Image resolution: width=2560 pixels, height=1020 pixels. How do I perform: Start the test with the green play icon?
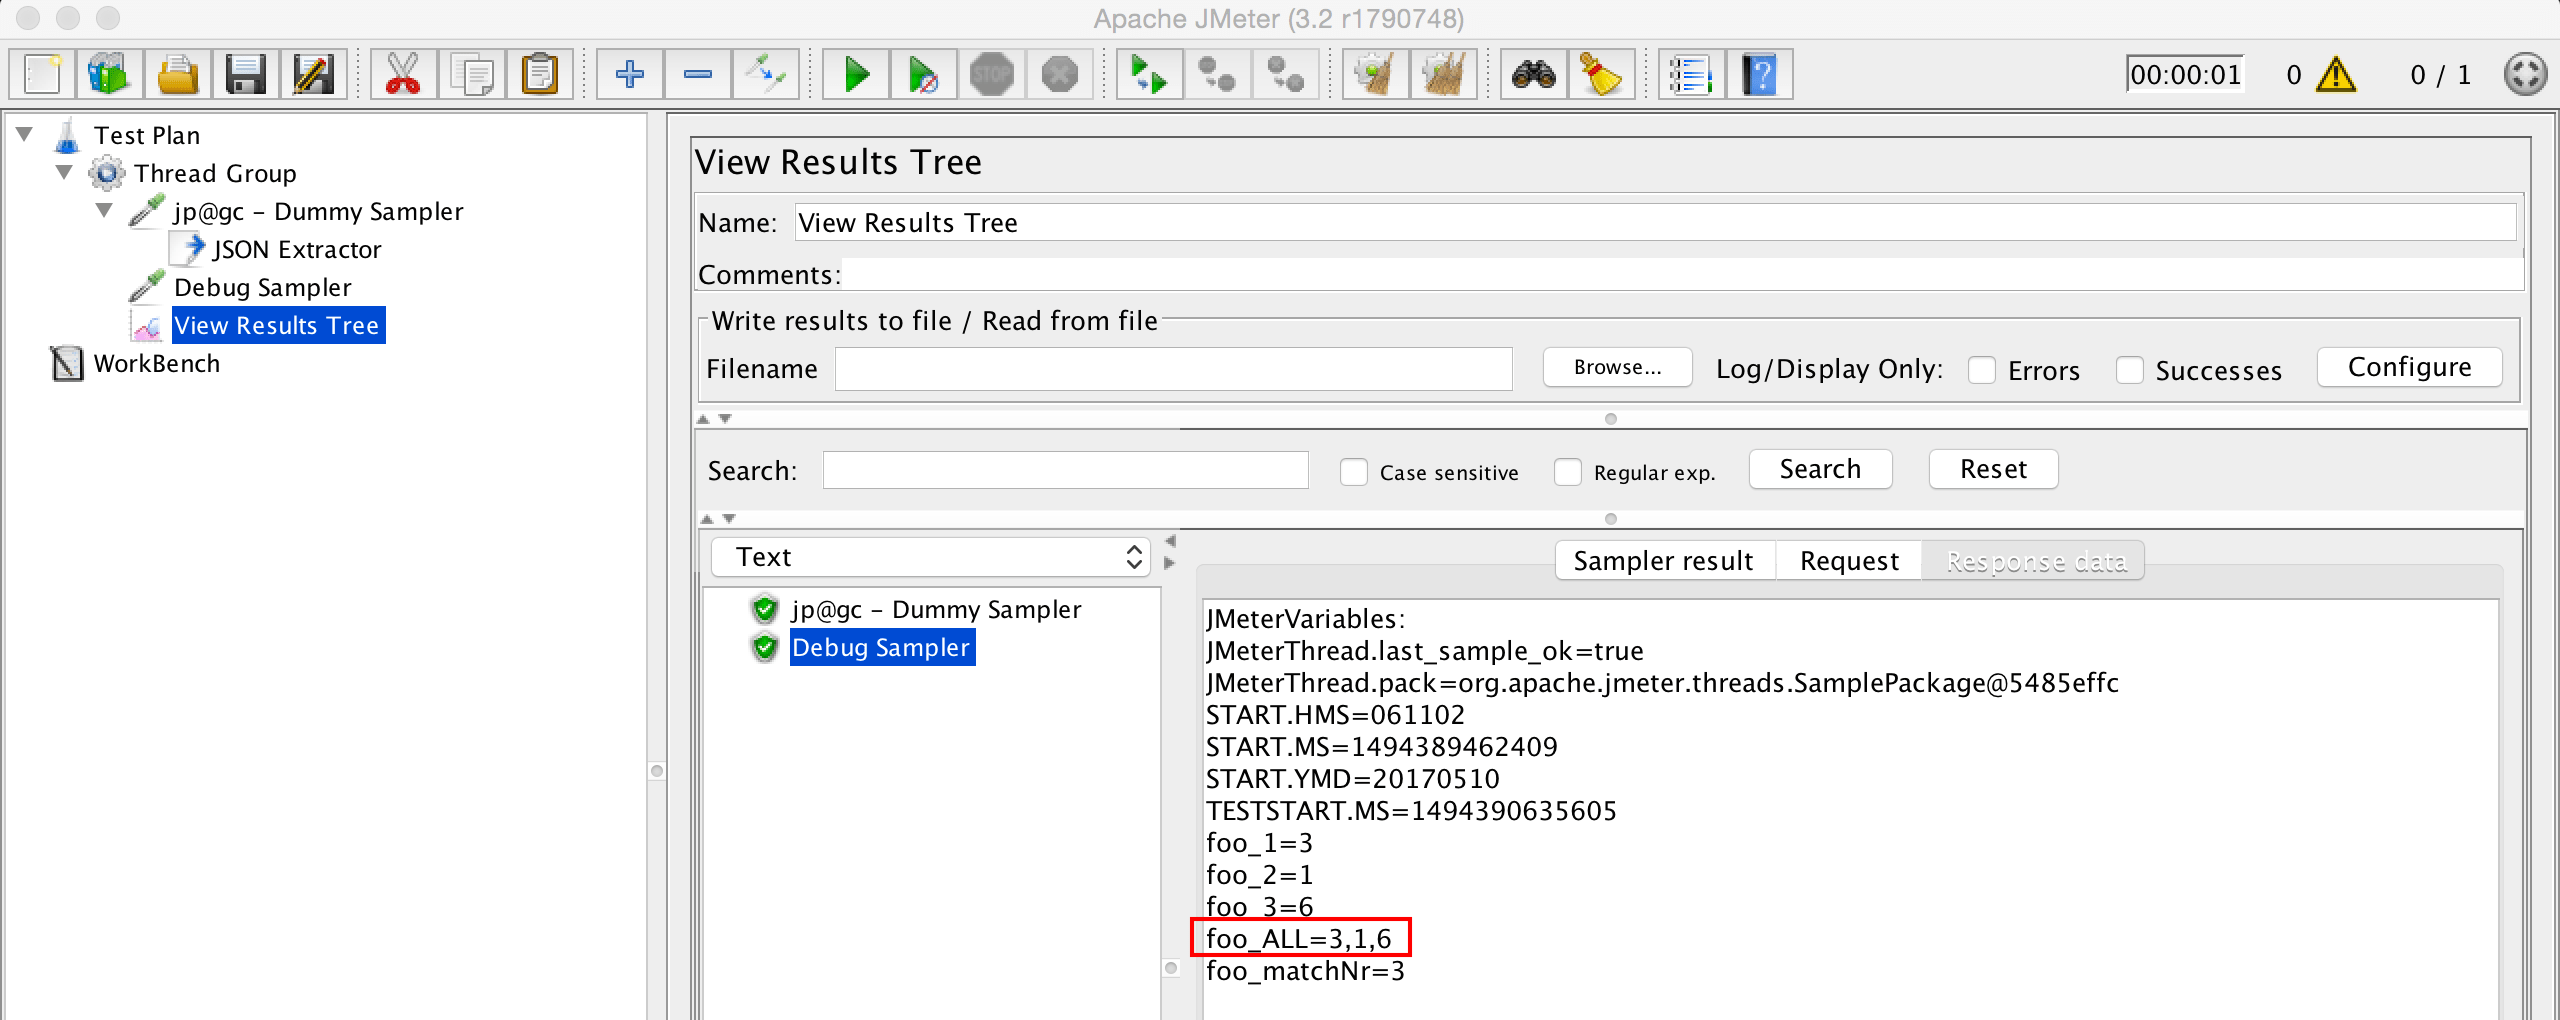(855, 73)
